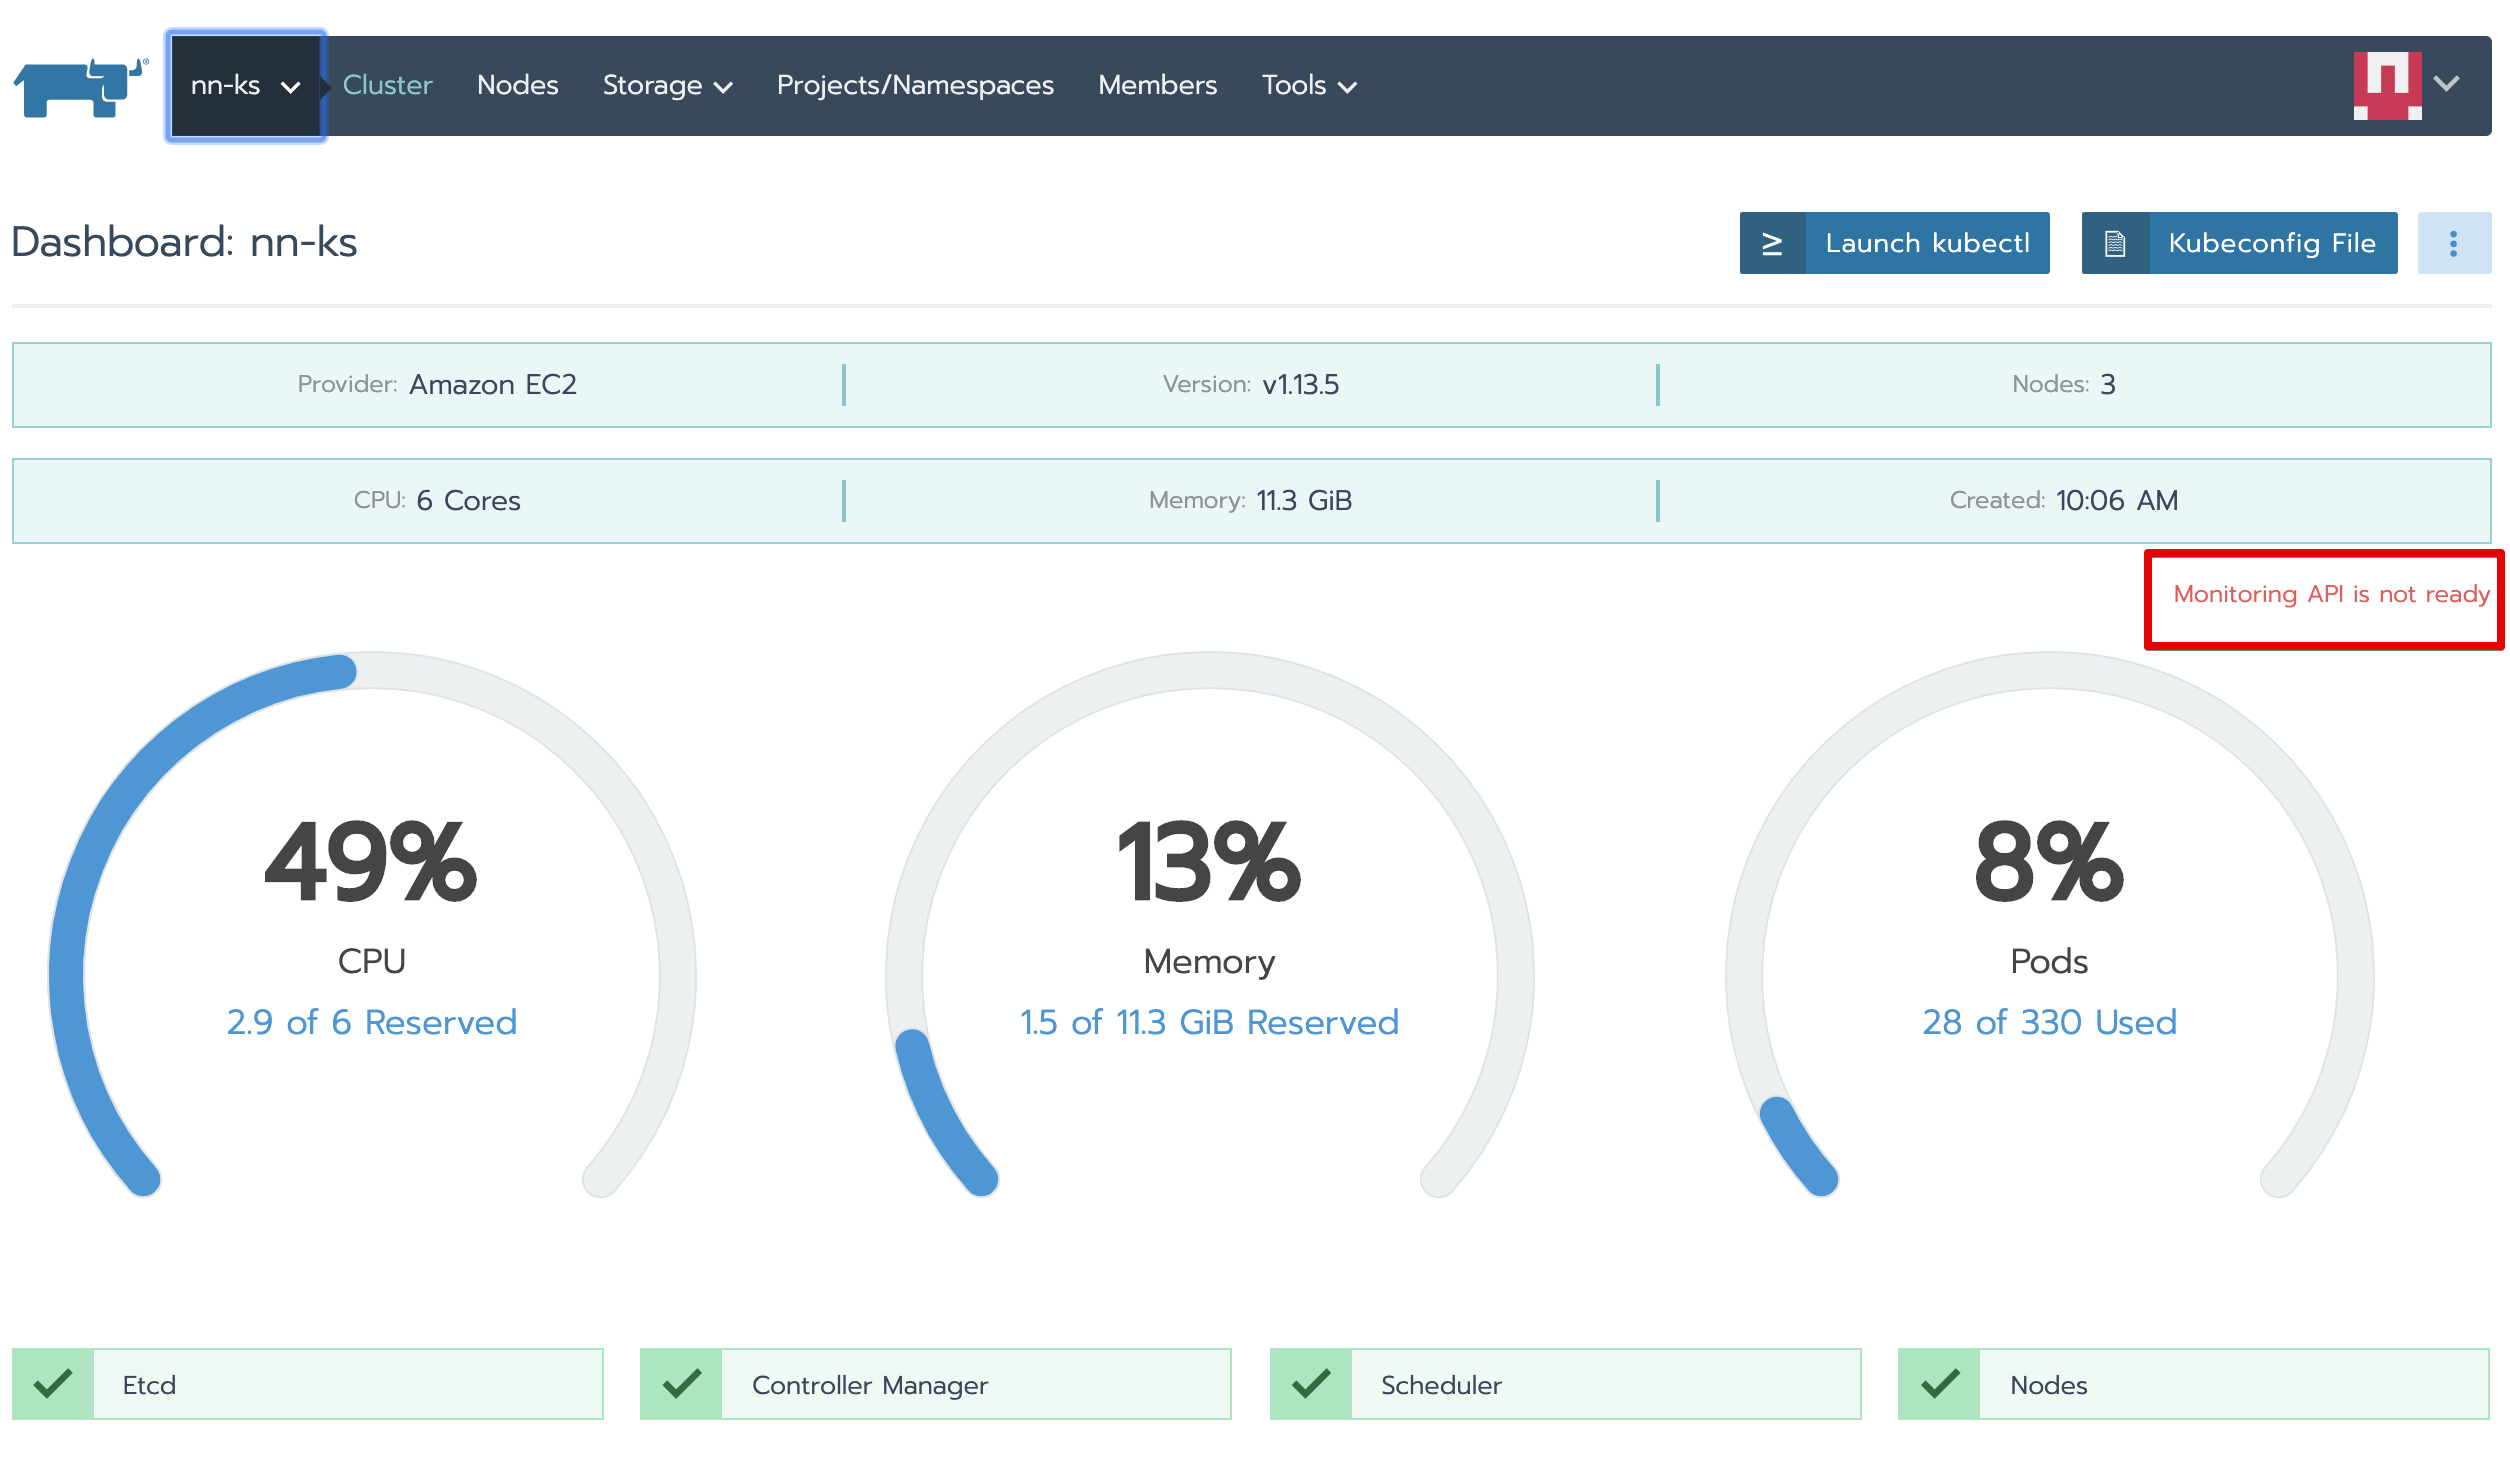This screenshot has height=1460, width=2510.
Task: Click the Controller Manager checkmark icon
Action: (x=681, y=1384)
